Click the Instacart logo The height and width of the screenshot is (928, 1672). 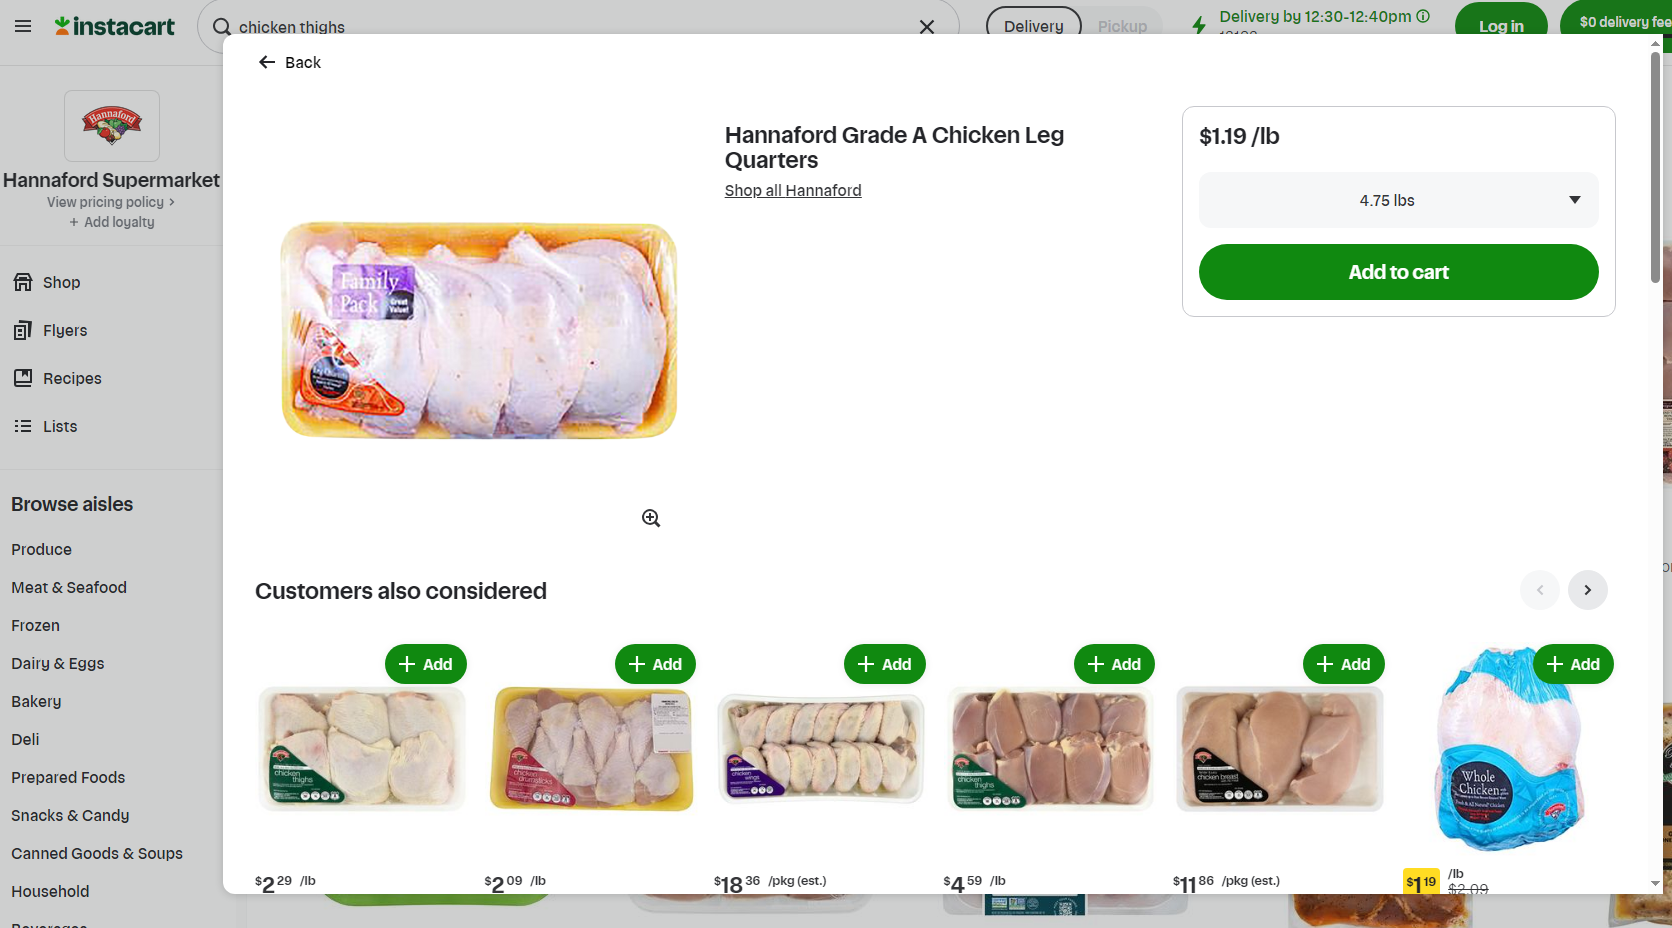tap(114, 26)
